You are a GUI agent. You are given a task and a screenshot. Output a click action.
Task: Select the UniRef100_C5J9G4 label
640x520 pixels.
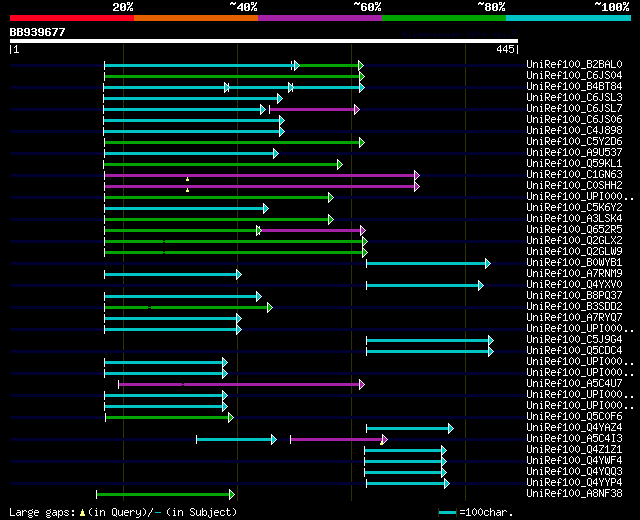574,340
